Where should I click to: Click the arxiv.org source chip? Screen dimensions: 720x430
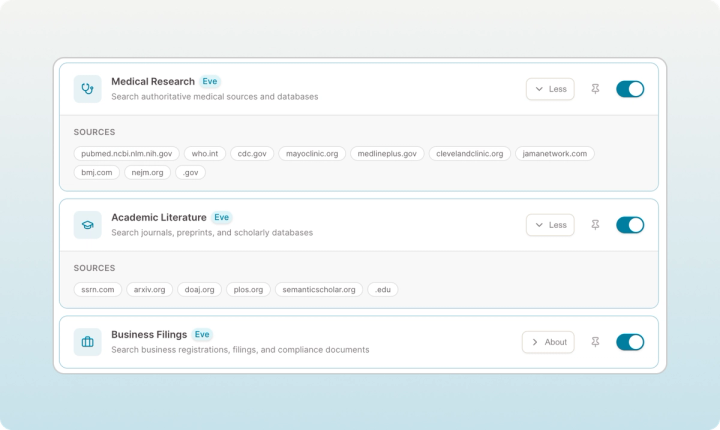[x=149, y=289]
